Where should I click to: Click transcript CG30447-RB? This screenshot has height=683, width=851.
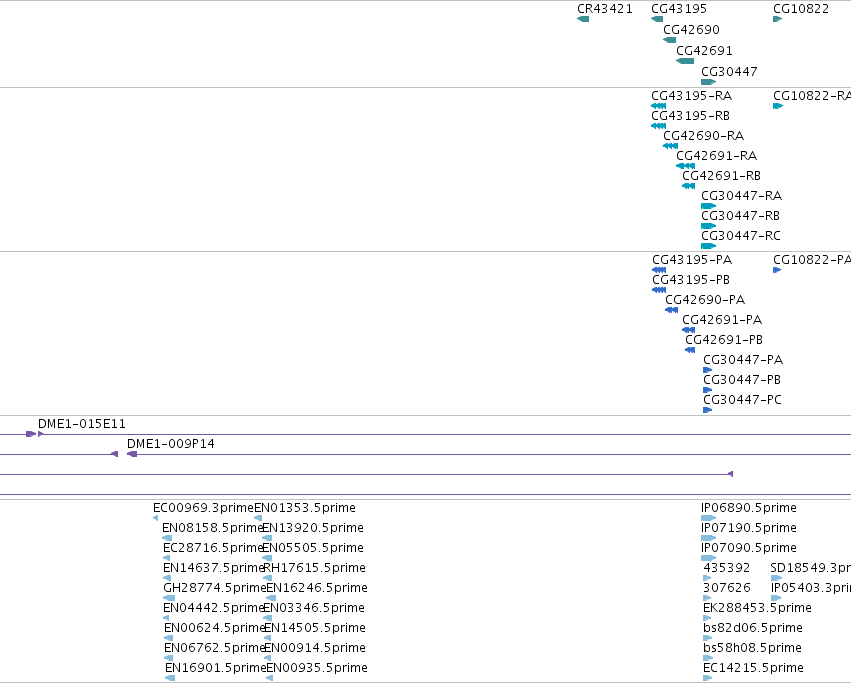coord(740,216)
